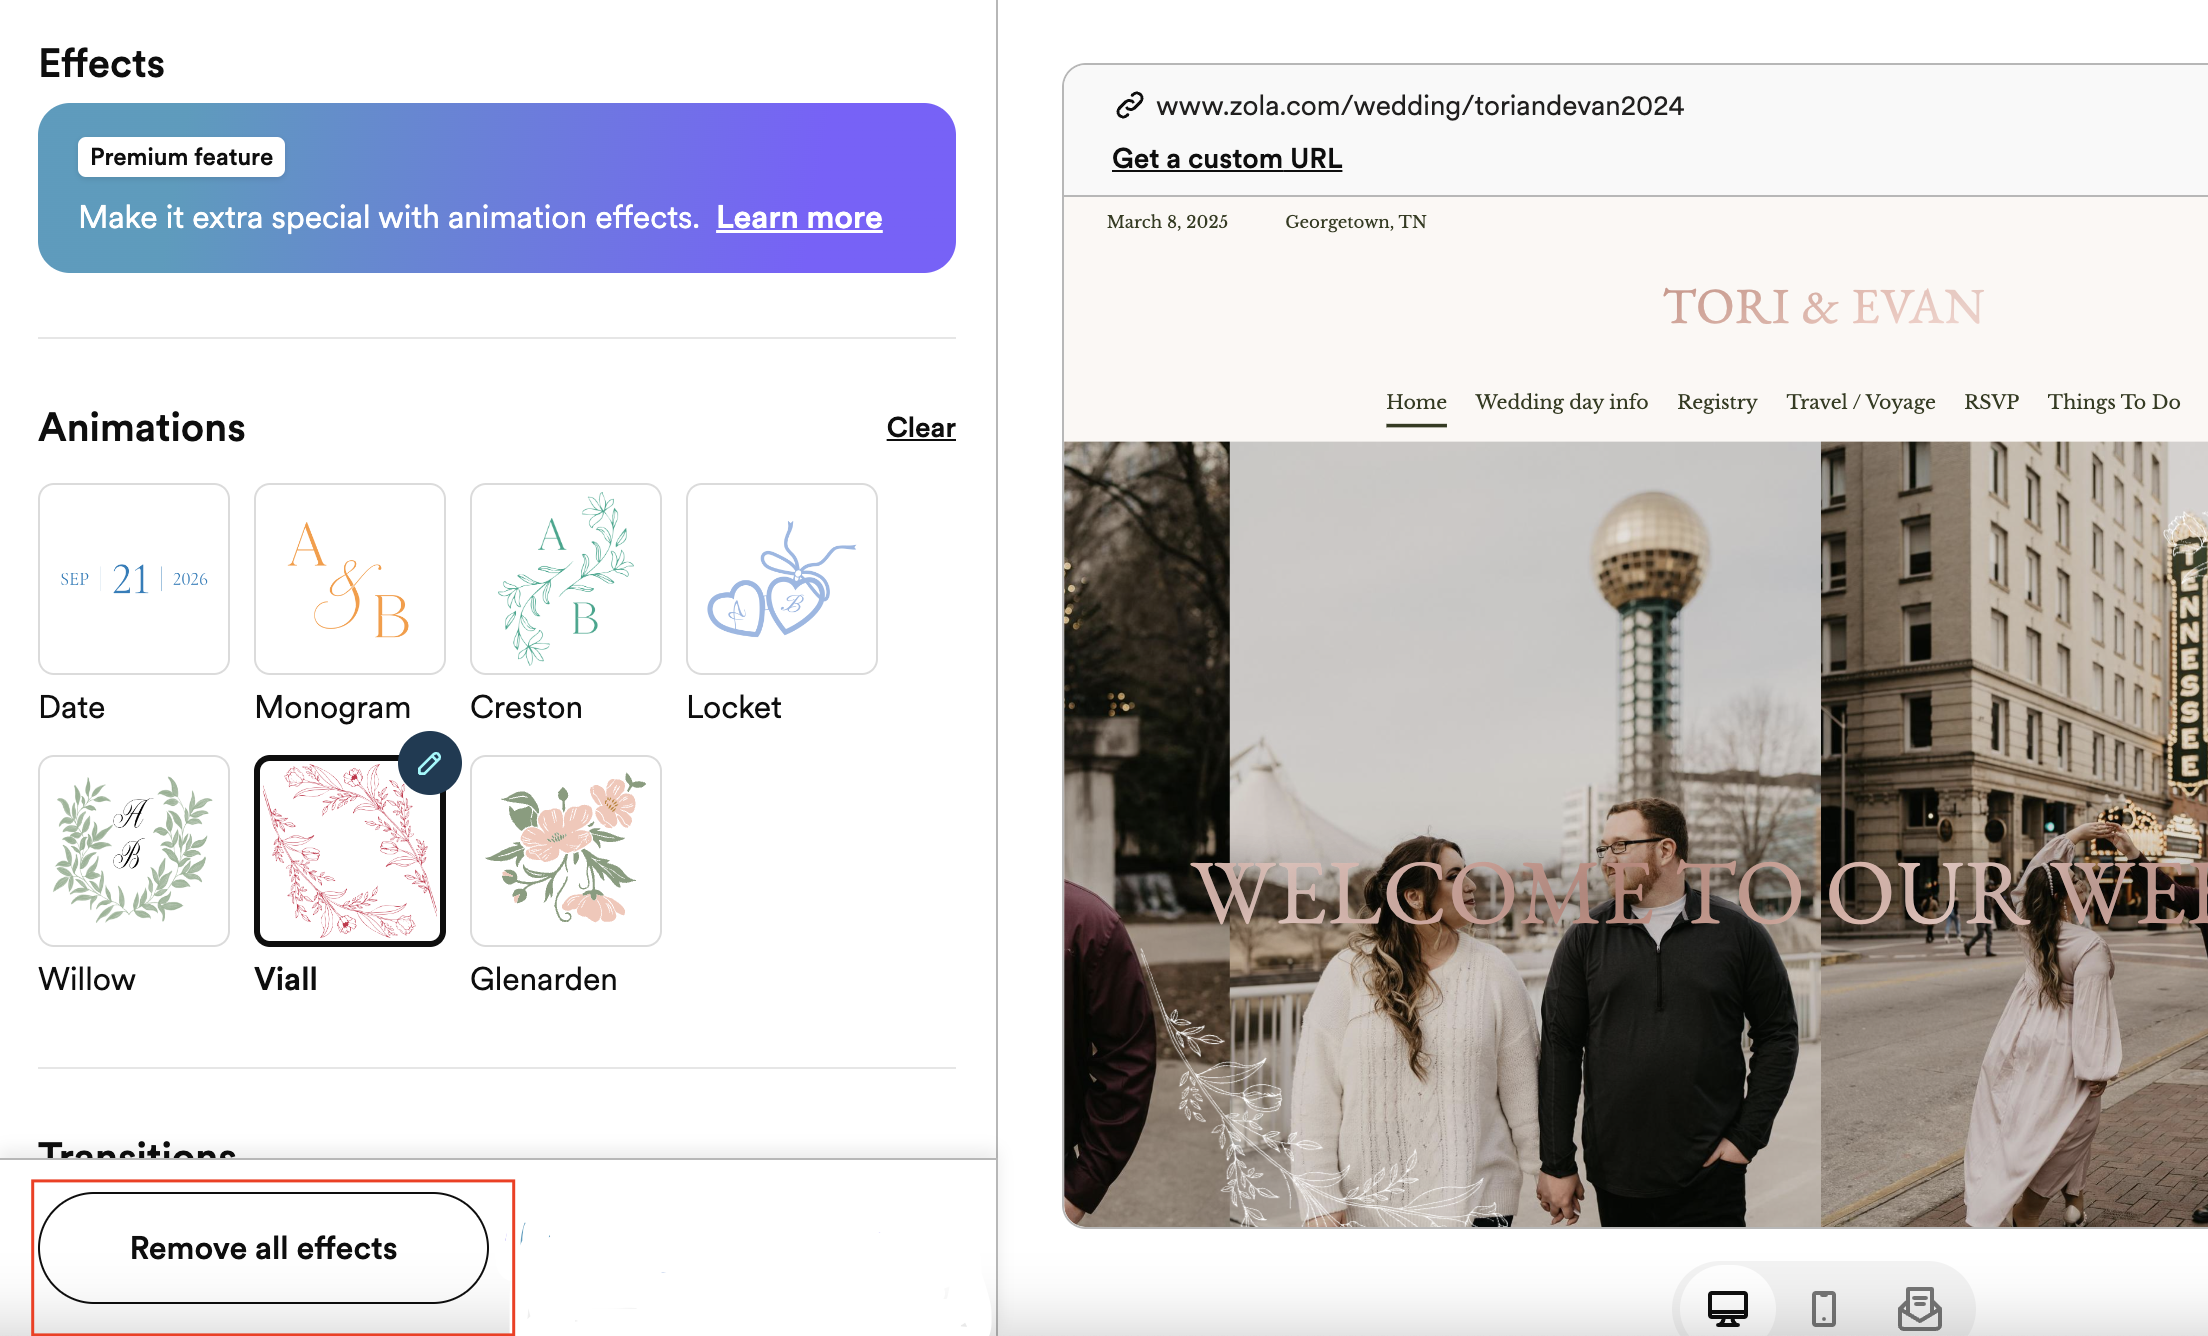This screenshot has height=1336, width=2208.
Task: Navigate to Travel / Voyage tab
Action: click(x=1860, y=402)
